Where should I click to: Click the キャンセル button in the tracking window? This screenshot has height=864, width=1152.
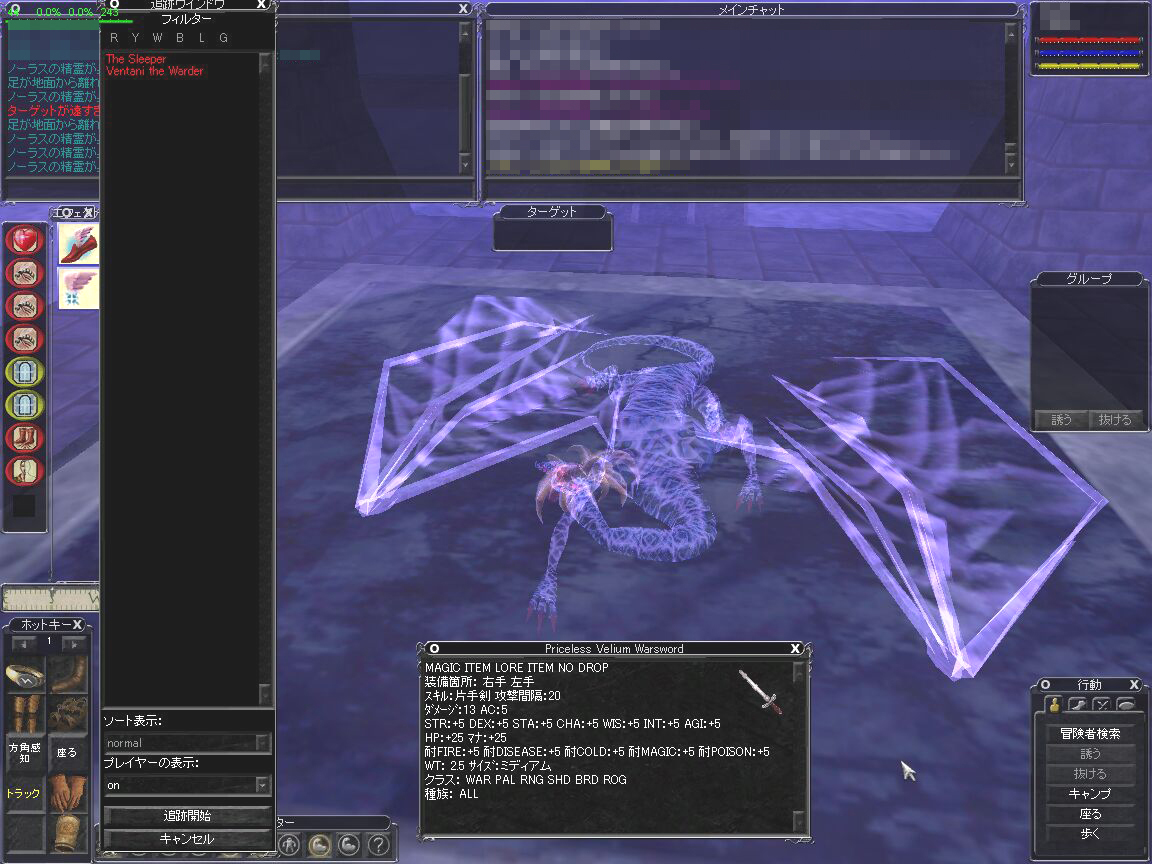[187, 838]
